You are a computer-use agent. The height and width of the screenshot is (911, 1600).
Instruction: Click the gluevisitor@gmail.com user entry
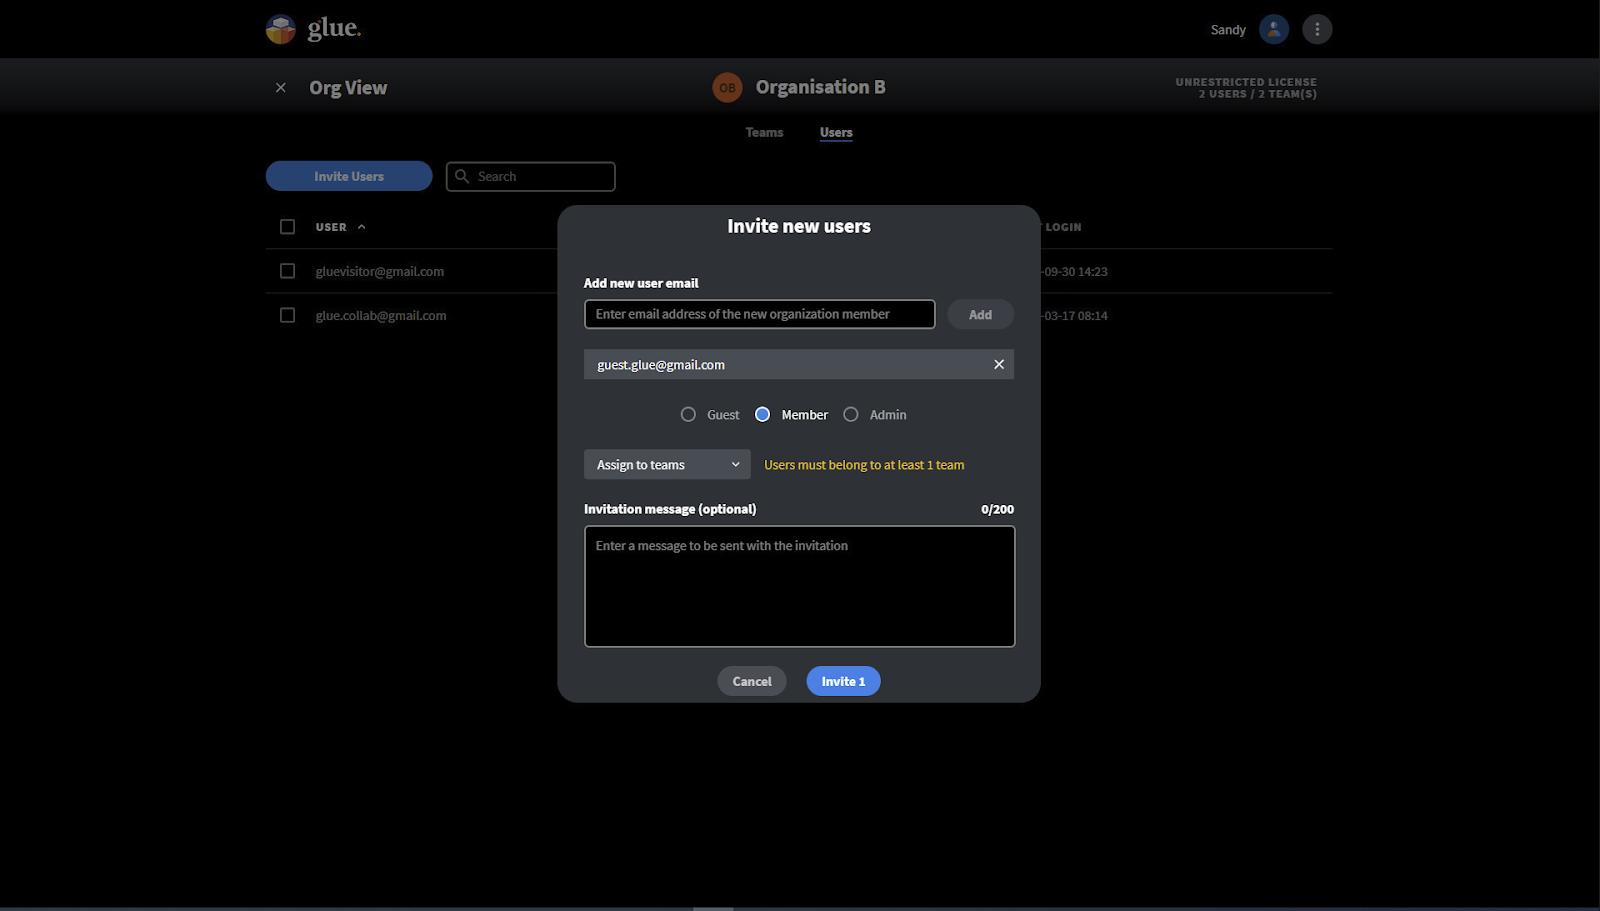[380, 271]
